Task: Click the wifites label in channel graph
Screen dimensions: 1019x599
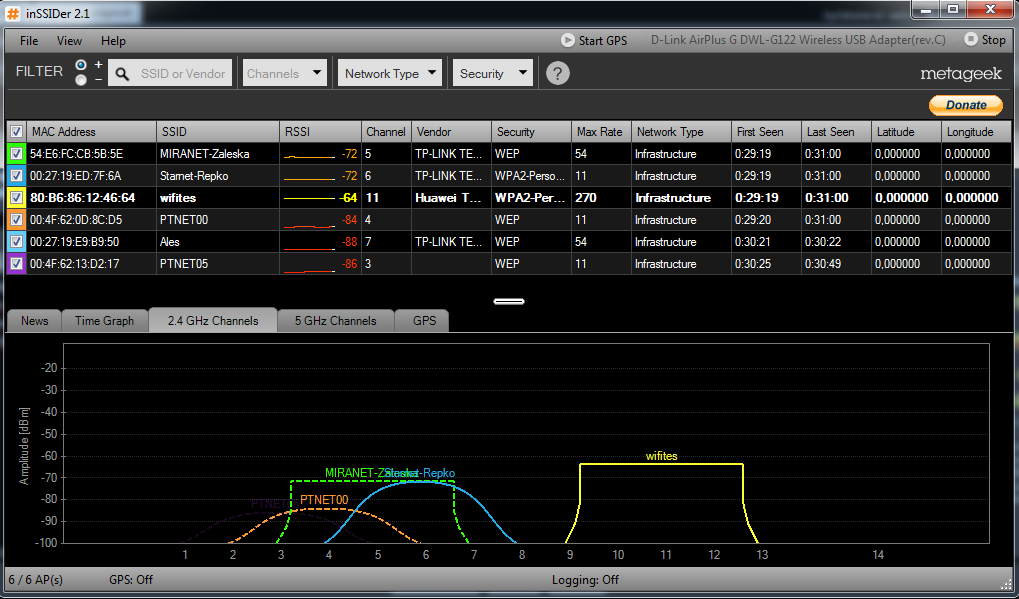Action: coord(662,456)
